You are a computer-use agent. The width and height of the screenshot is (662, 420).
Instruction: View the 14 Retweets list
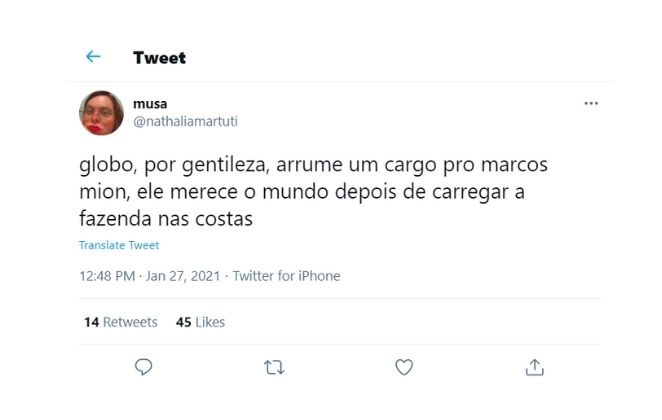120,322
